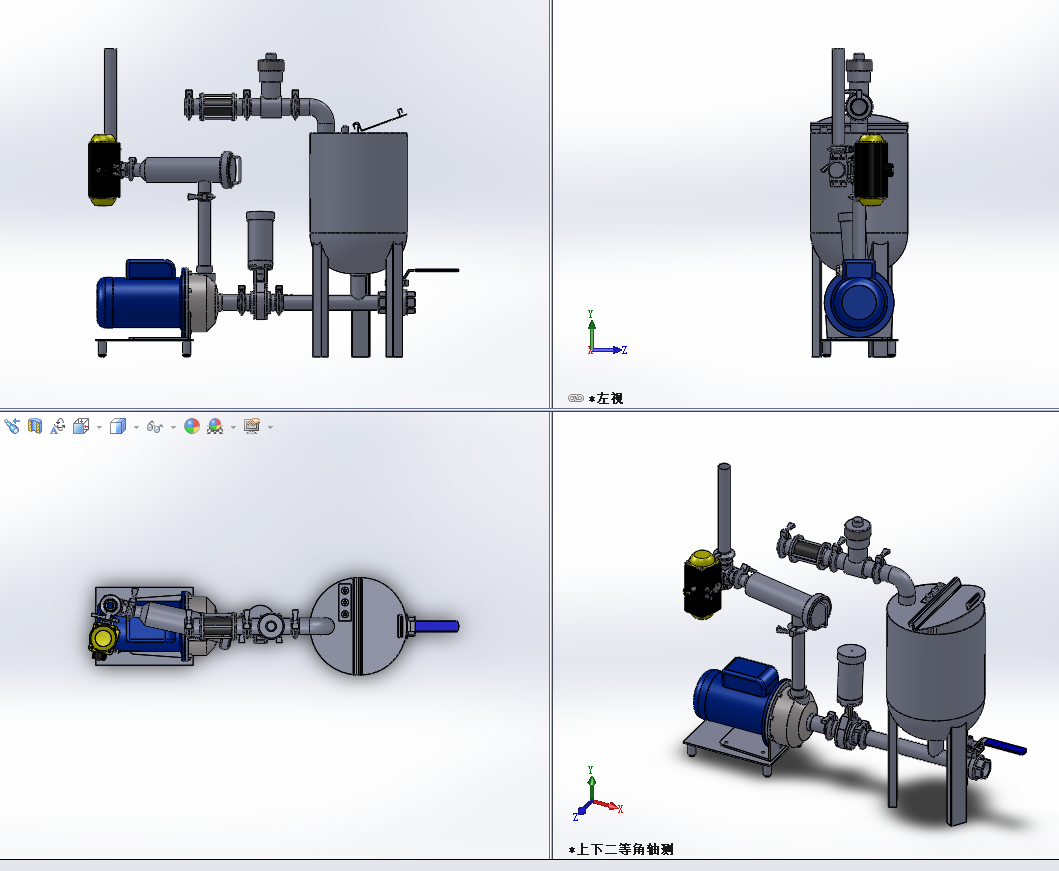
Task: Expand the Hide/Show Items dropdown arrow
Action: tap(174, 427)
